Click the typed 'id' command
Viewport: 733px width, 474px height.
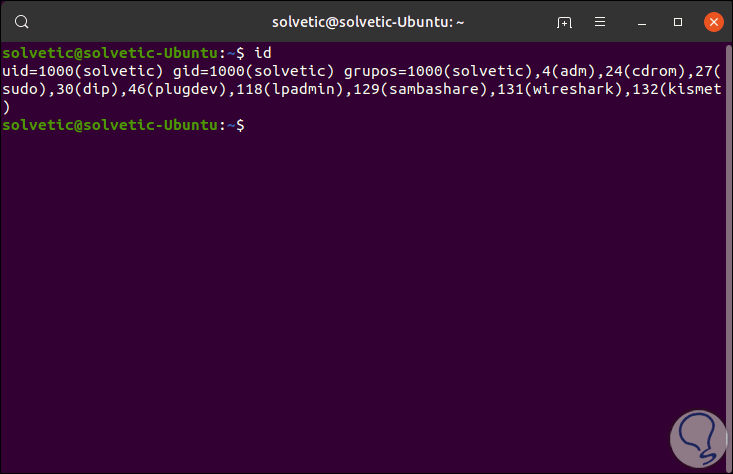click(x=263, y=53)
